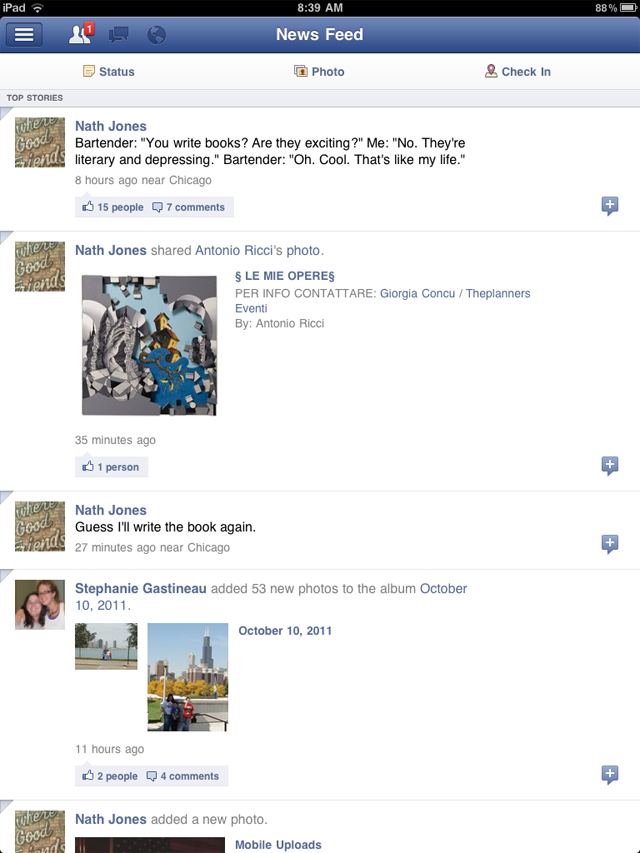Viewport: 640px width, 853px height.
Task: Open the 7 comments on bartender post
Action: (x=188, y=207)
